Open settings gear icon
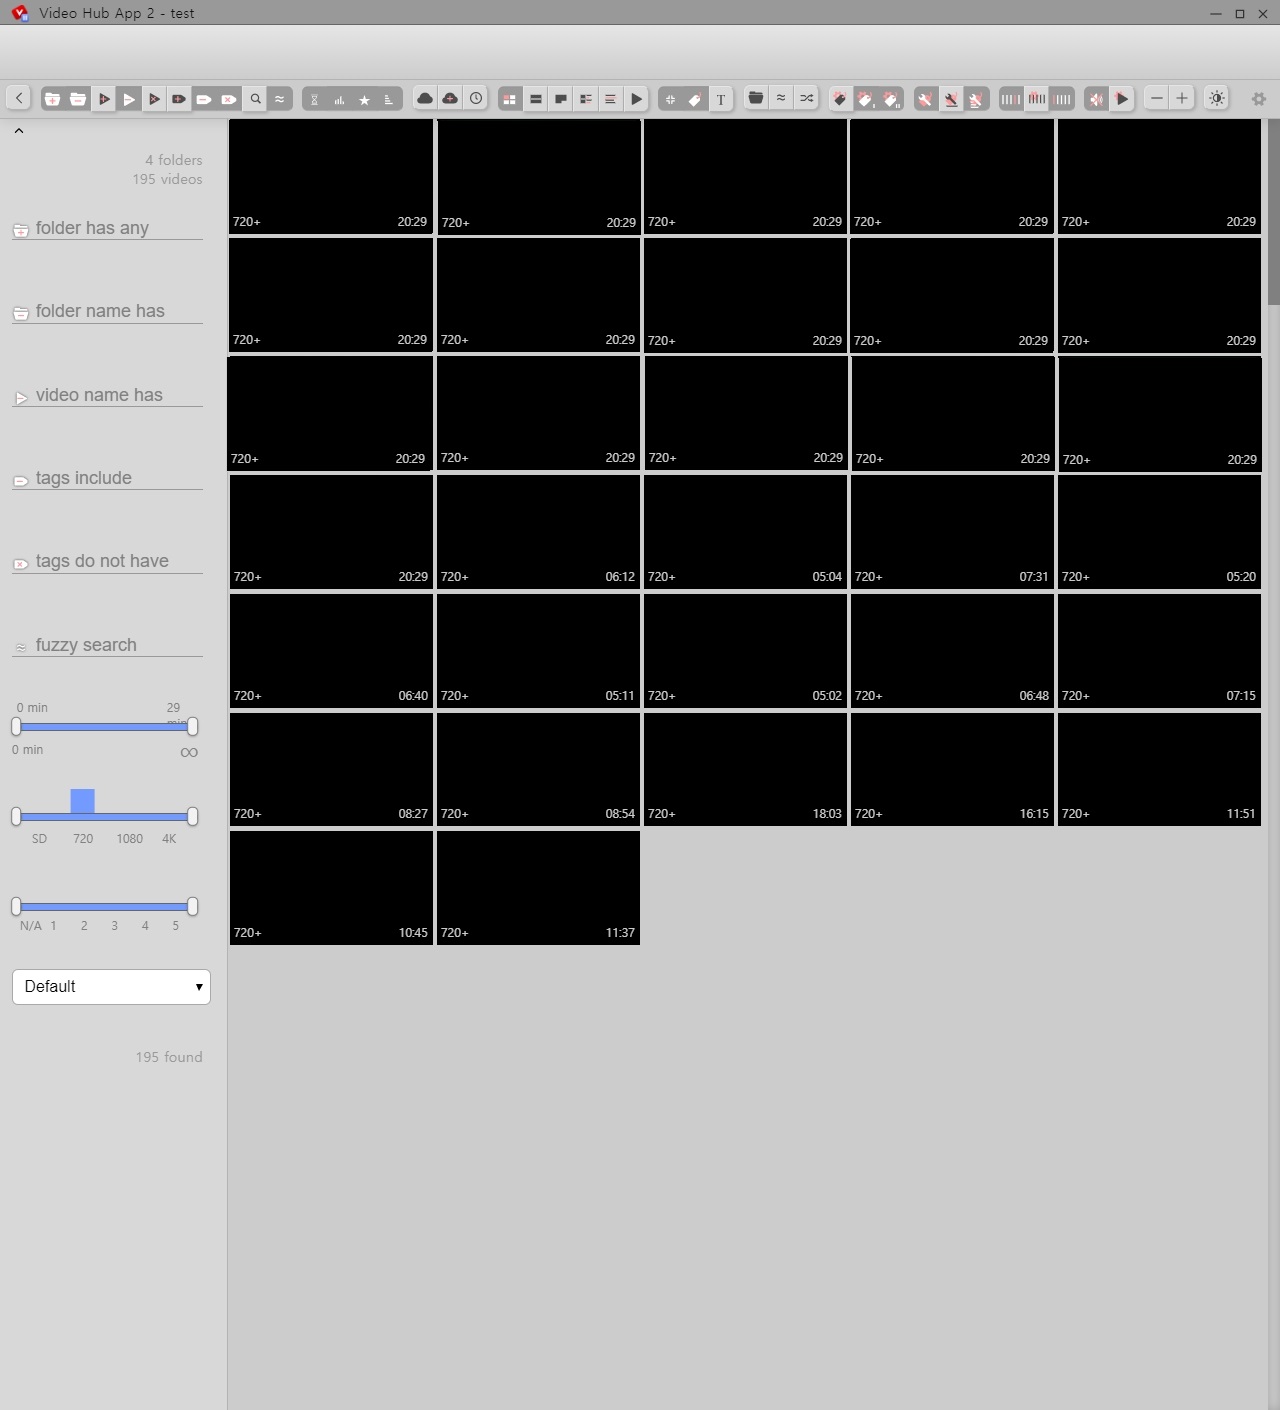The width and height of the screenshot is (1280, 1410). 1259,99
